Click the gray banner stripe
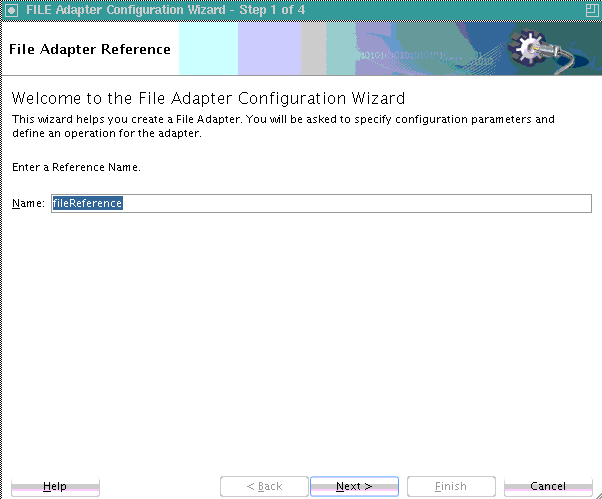The height and width of the screenshot is (499, 602). tap(313, 48)
